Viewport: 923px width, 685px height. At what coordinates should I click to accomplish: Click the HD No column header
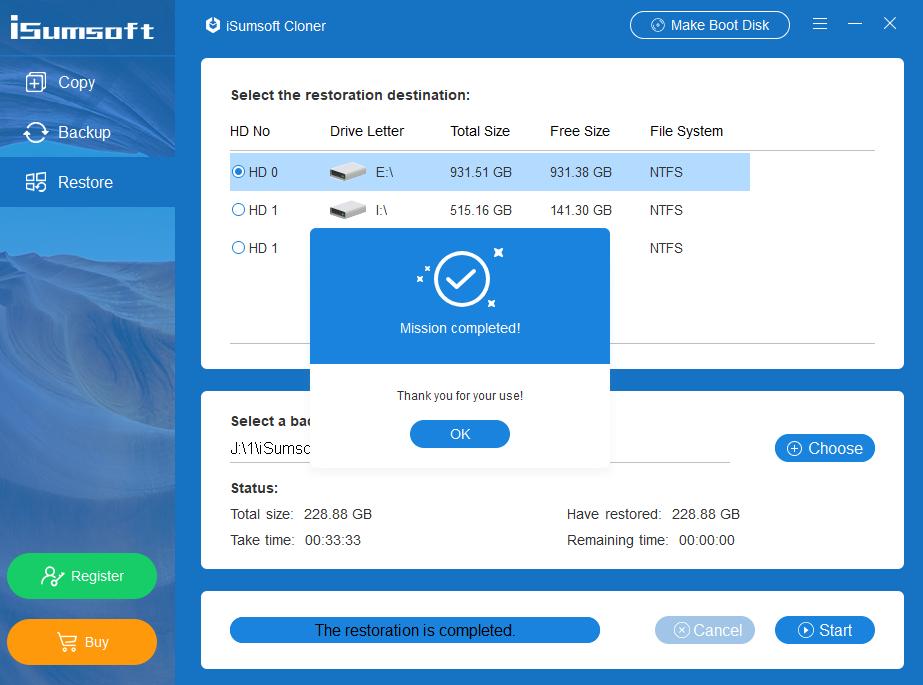click(250, 131)
